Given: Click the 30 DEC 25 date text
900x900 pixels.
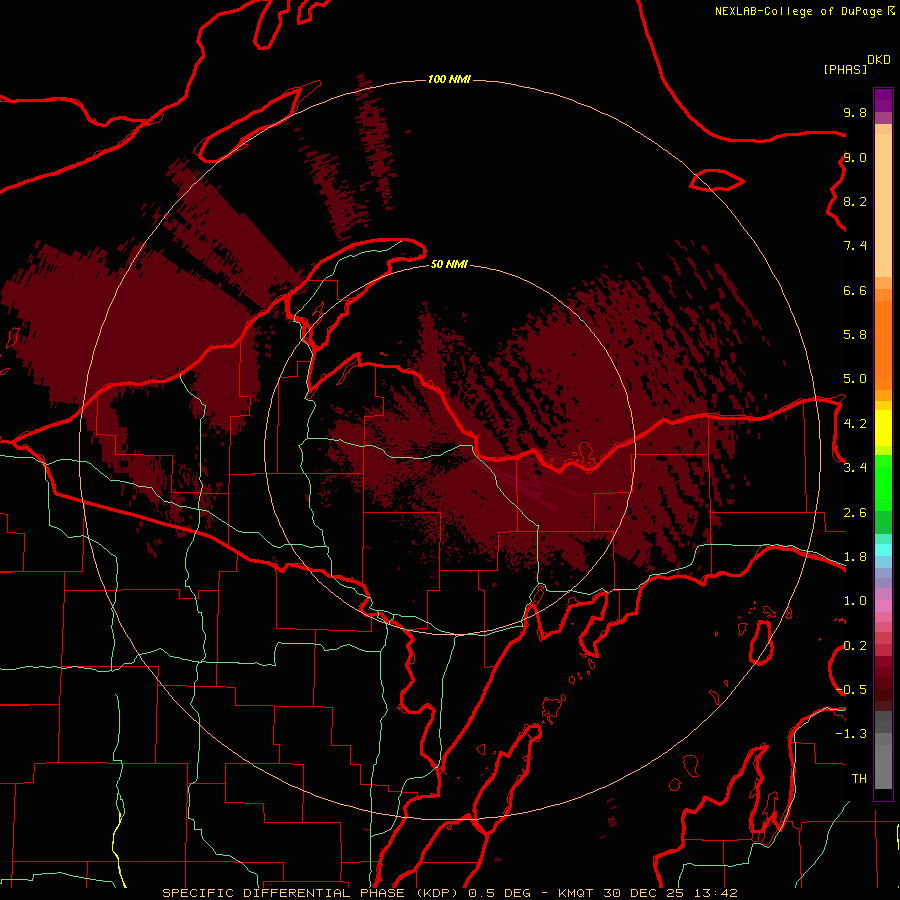Looking at the screenshot, I should 645,893.
